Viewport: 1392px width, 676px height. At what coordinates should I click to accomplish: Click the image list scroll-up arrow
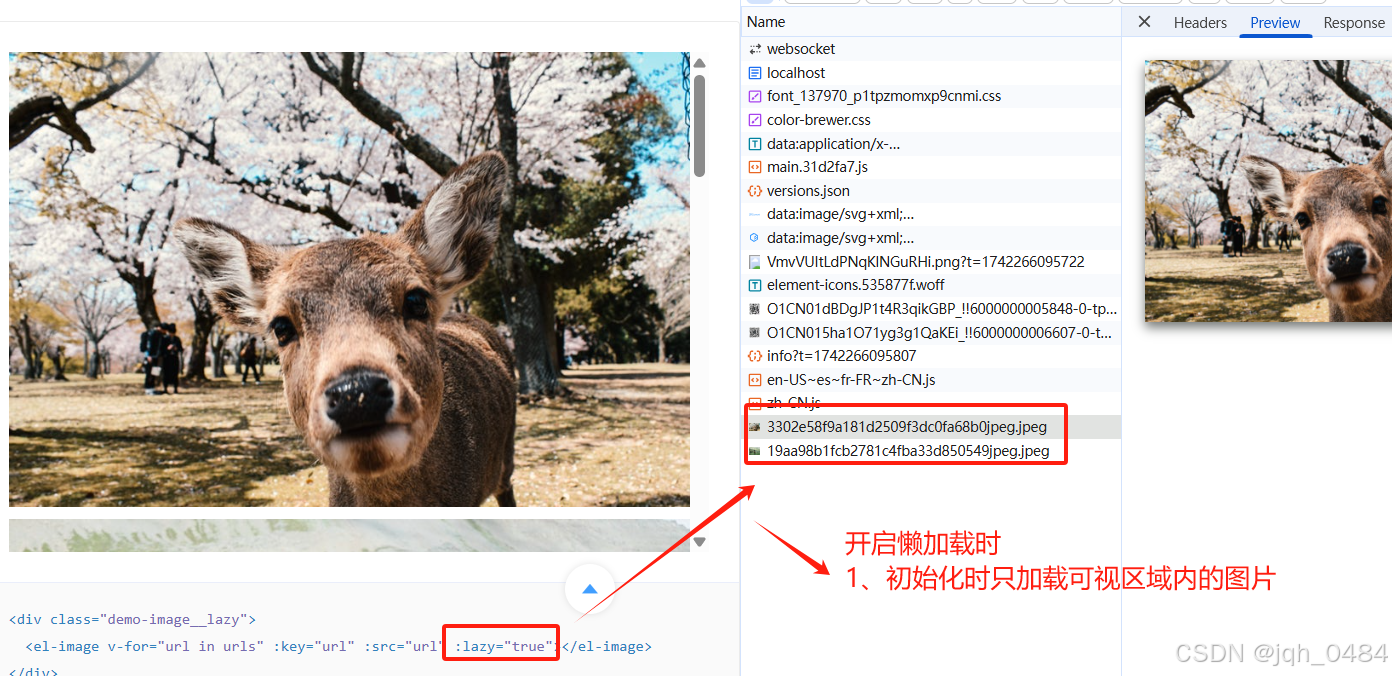[x=700, y=63]
